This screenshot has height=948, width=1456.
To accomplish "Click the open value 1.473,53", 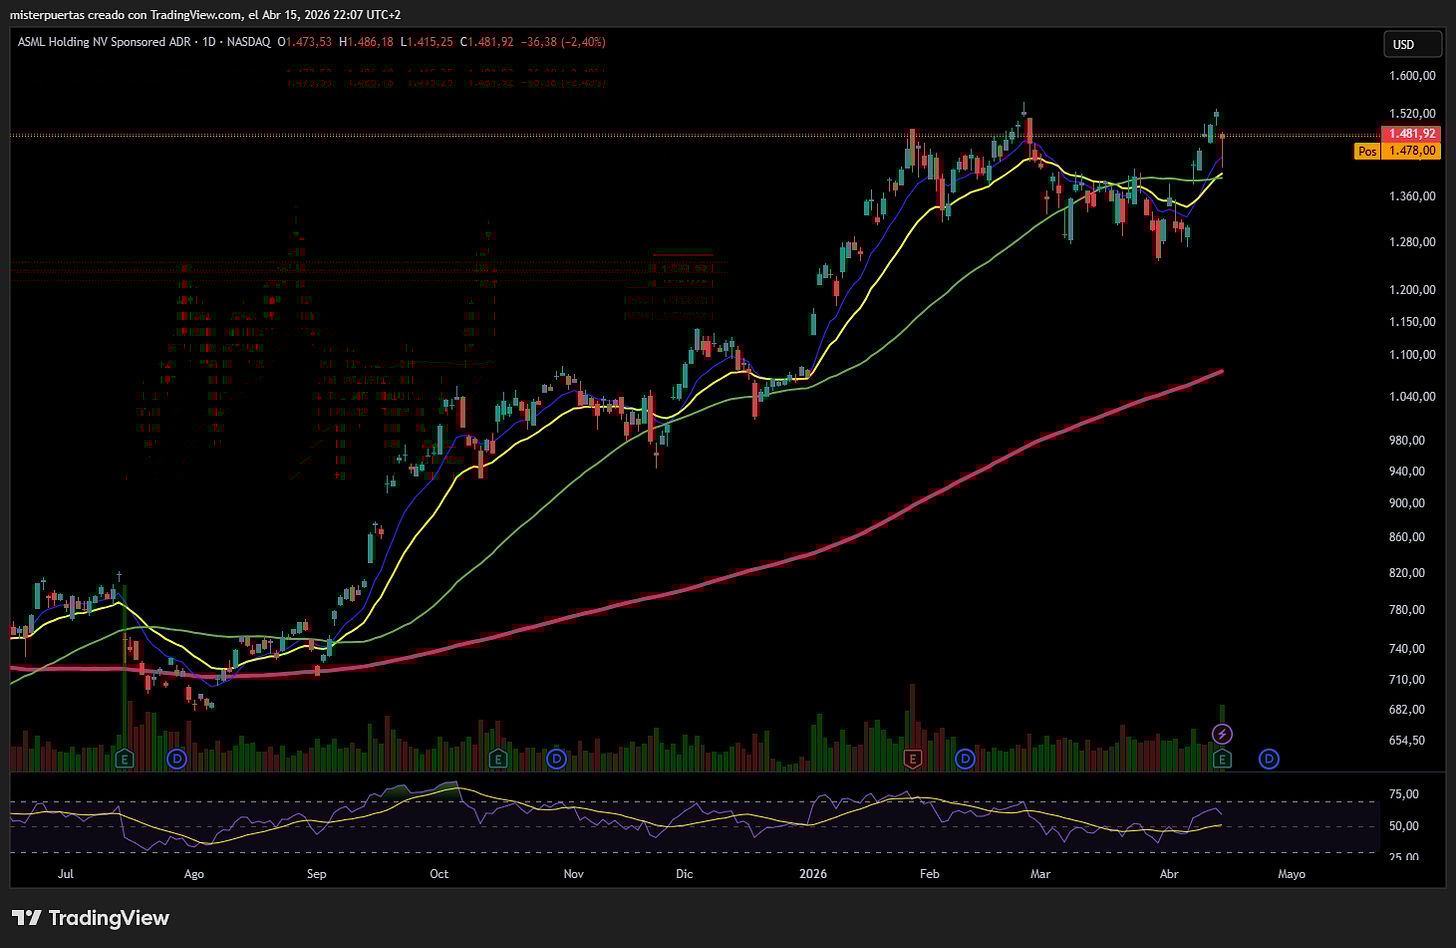I will coord(310,42).
